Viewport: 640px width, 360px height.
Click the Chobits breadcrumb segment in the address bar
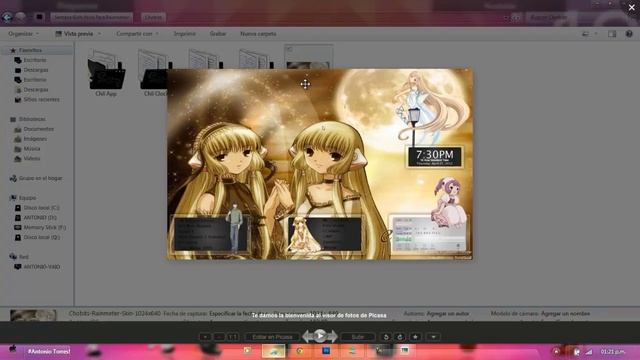pos(153,18)
